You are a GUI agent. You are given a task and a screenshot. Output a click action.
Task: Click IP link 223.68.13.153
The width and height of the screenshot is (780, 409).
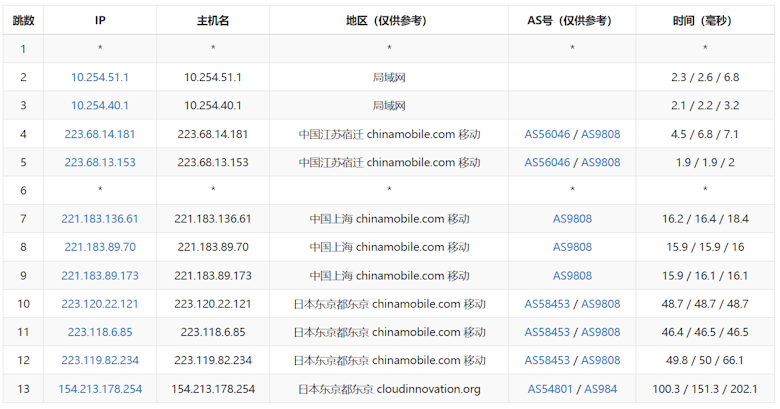[99, 162]
